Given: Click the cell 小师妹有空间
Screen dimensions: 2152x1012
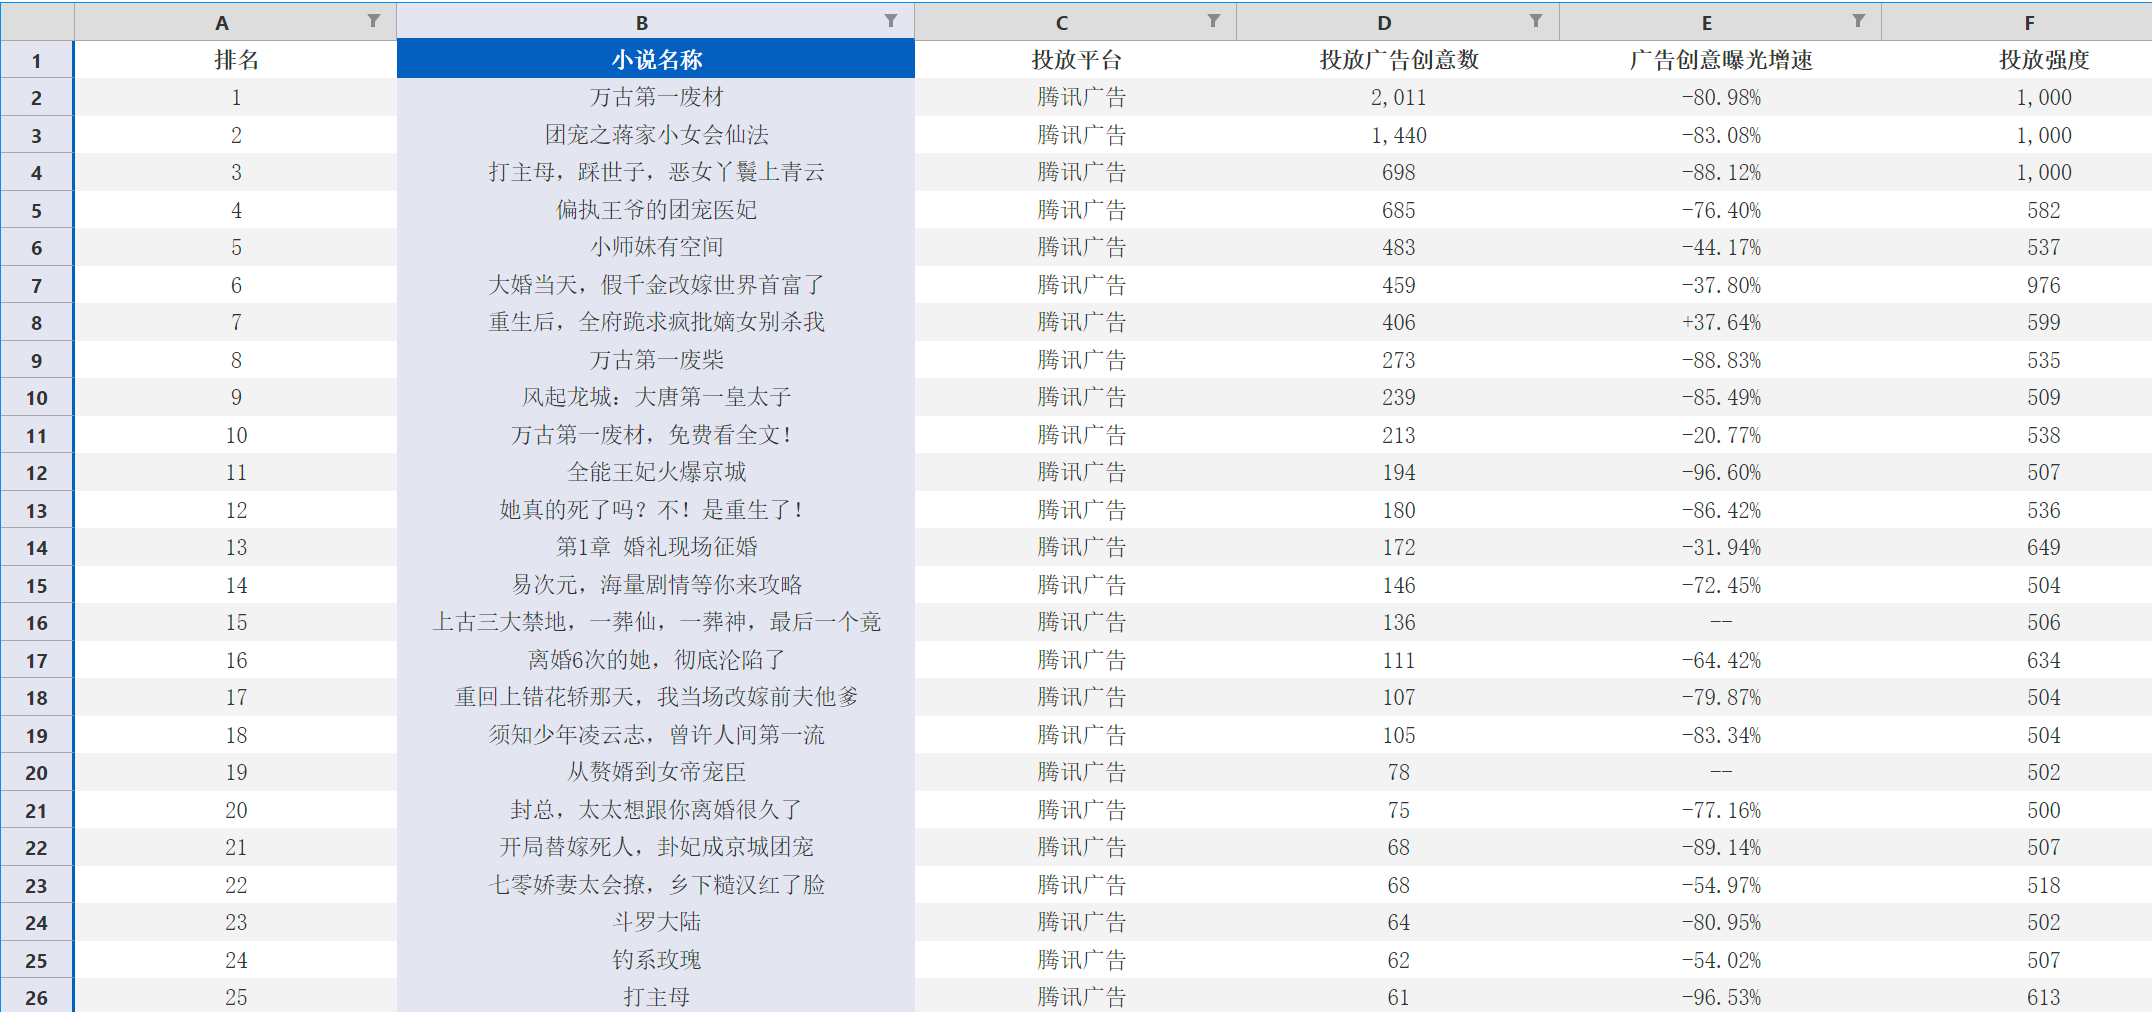Looking at the screenshot, I should 656,247.
